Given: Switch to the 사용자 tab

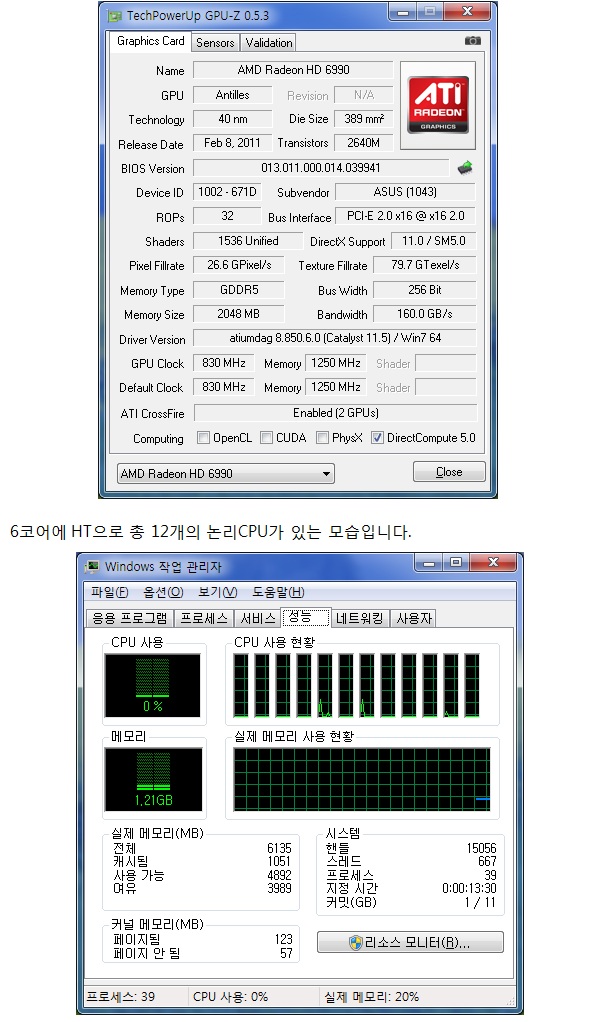Looking at the screenshot, I should pos(414,618).
